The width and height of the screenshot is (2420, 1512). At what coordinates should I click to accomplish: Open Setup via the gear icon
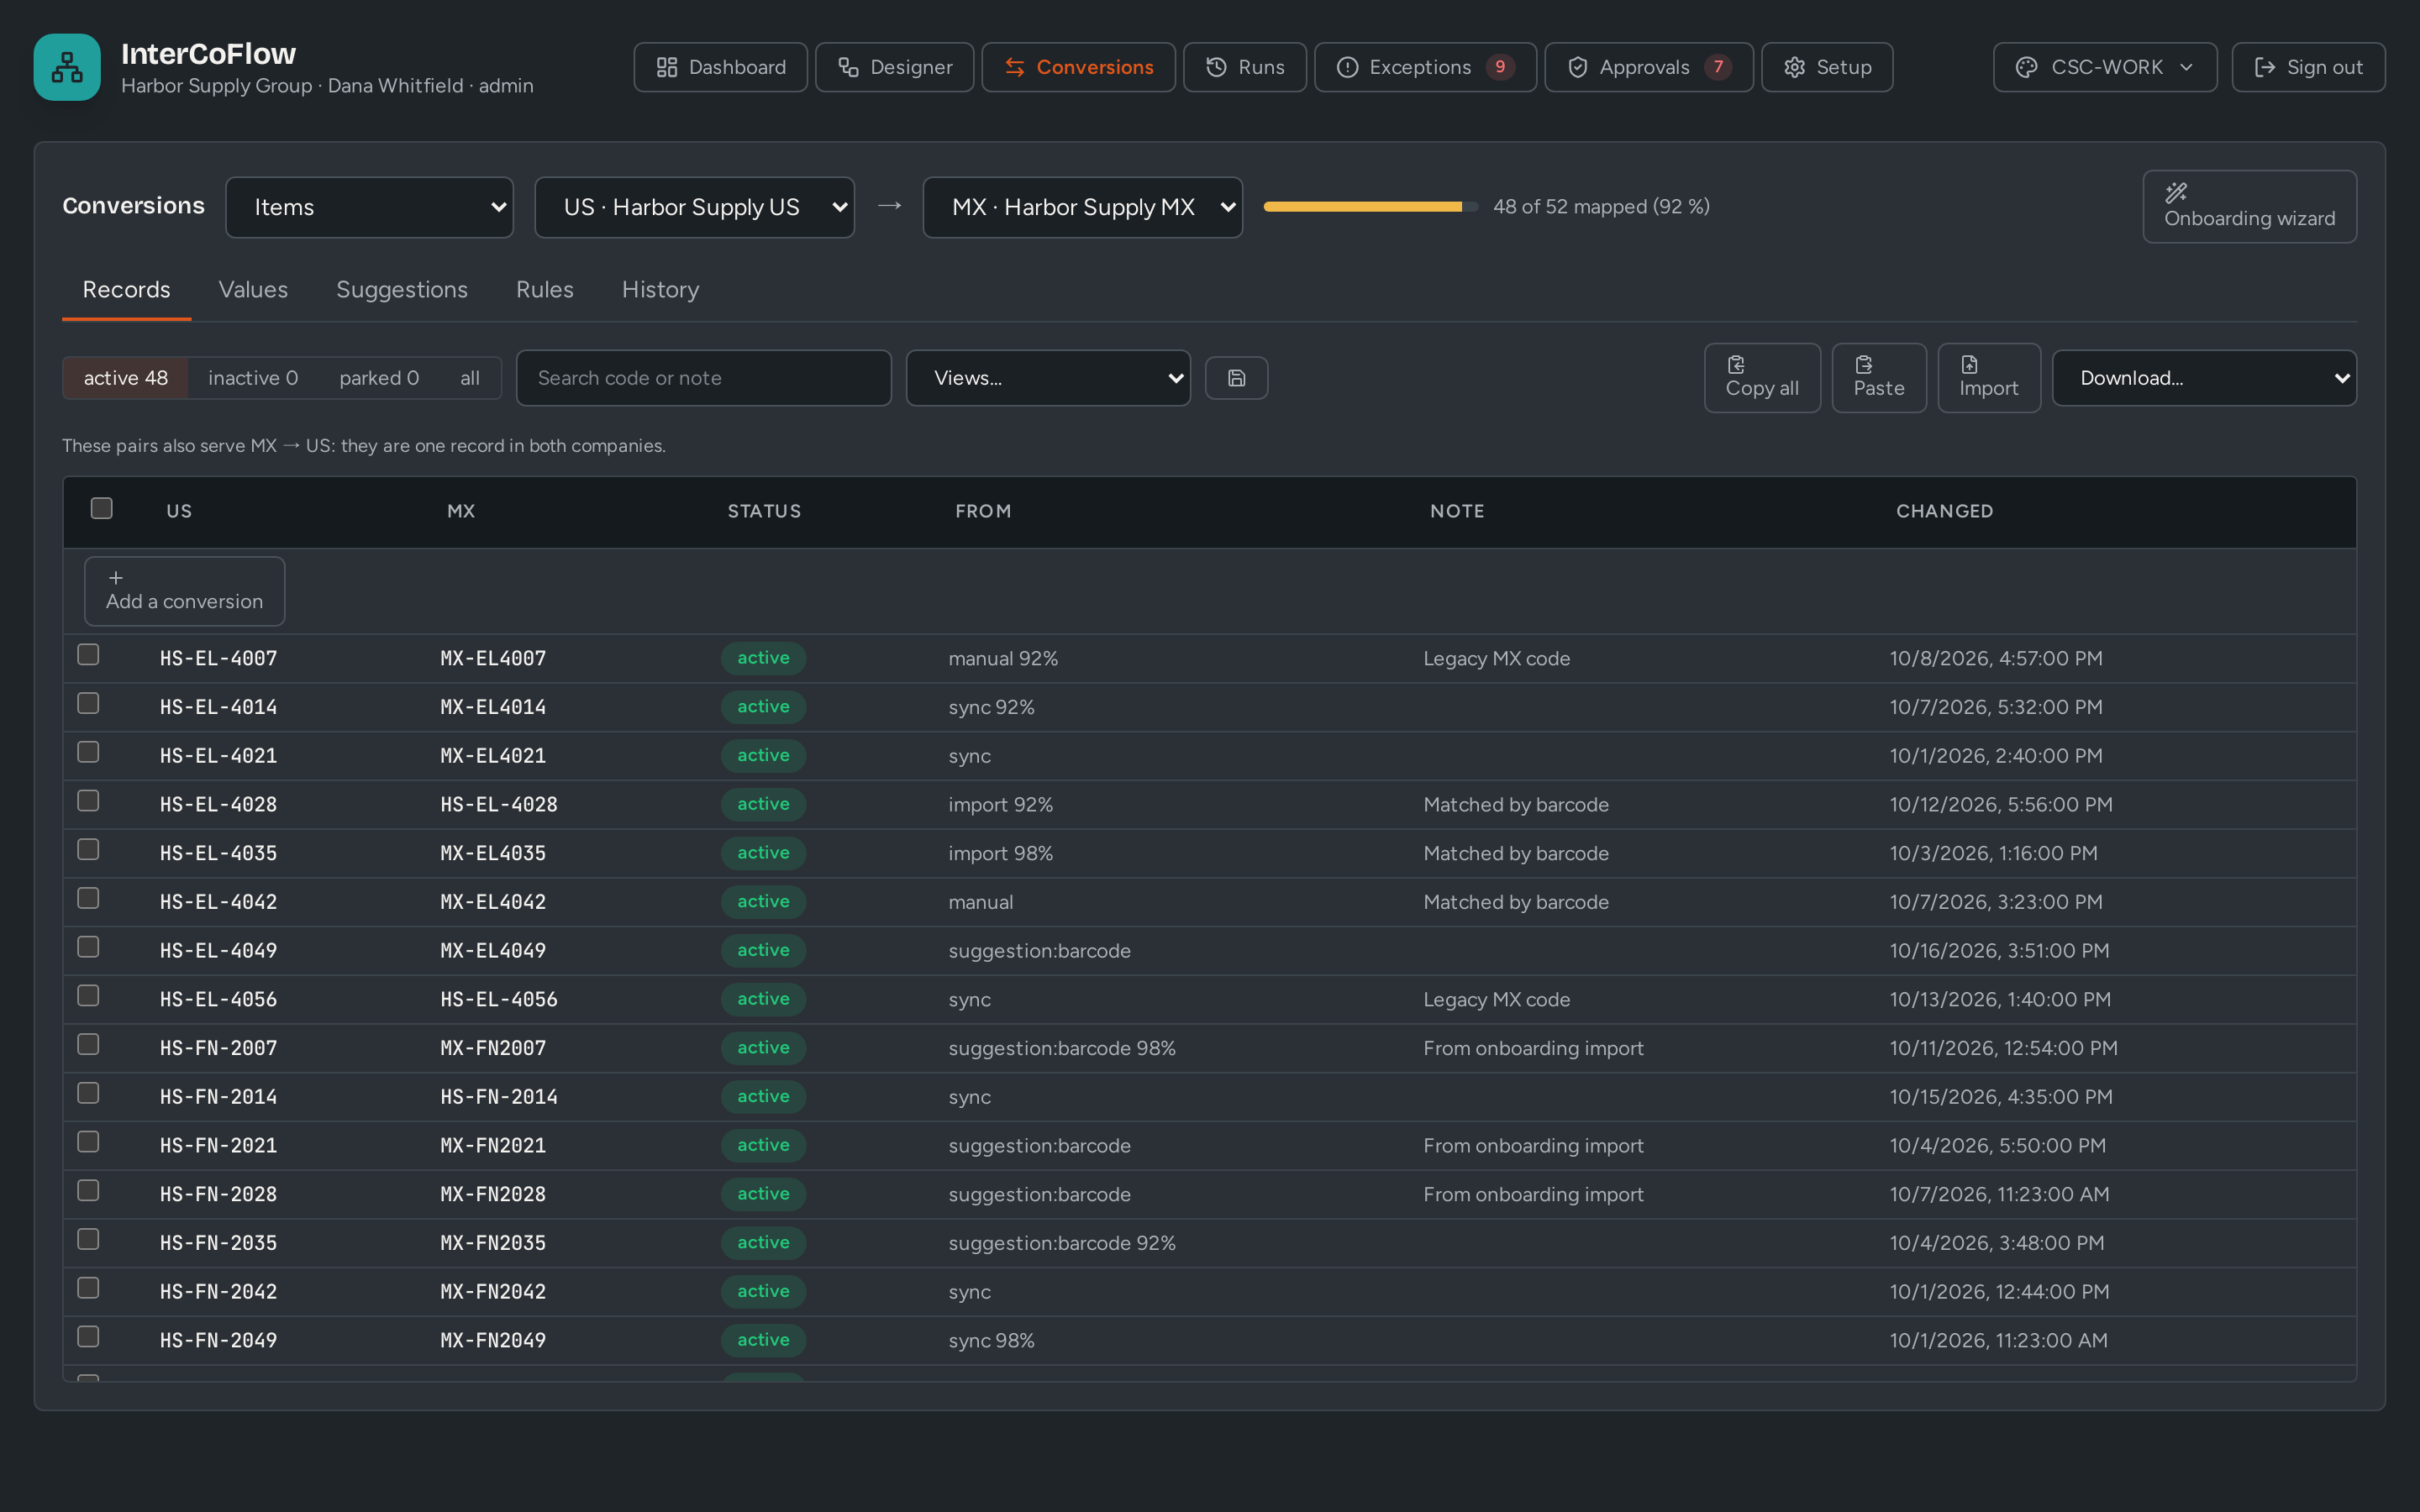(1794, 67)
